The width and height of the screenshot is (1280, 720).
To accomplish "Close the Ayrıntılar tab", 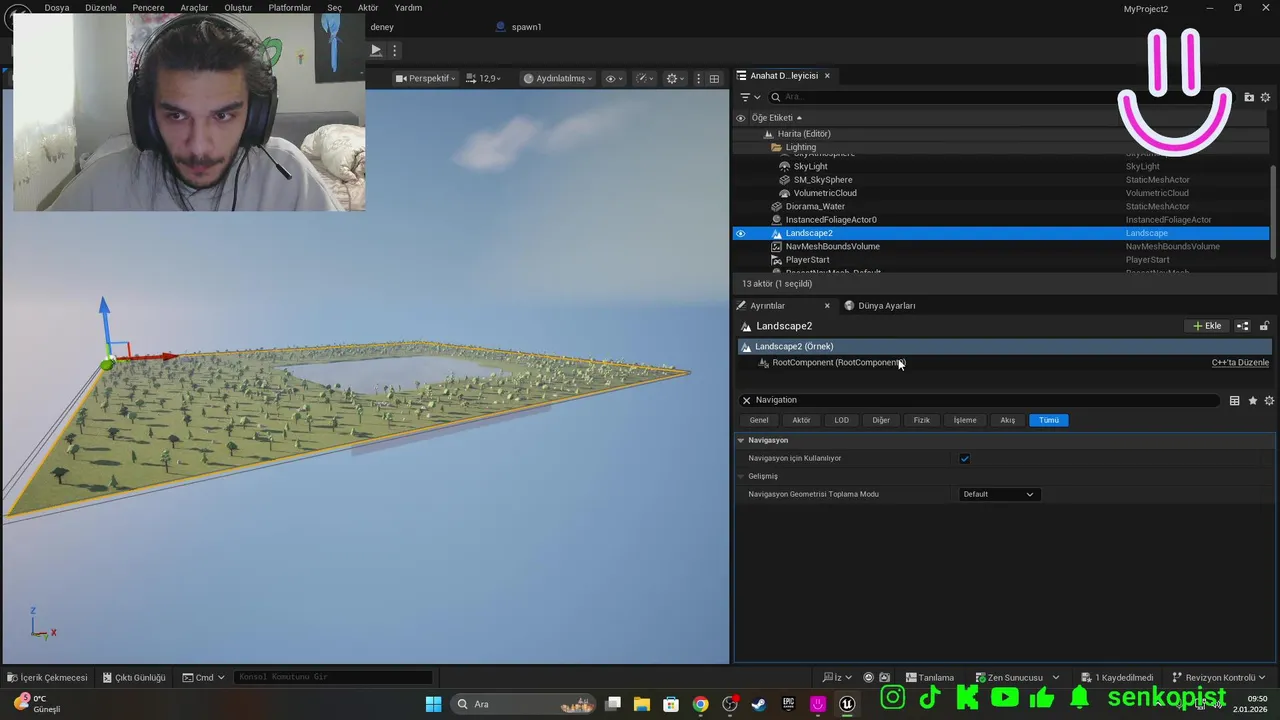I will click(x=827, y=306).
